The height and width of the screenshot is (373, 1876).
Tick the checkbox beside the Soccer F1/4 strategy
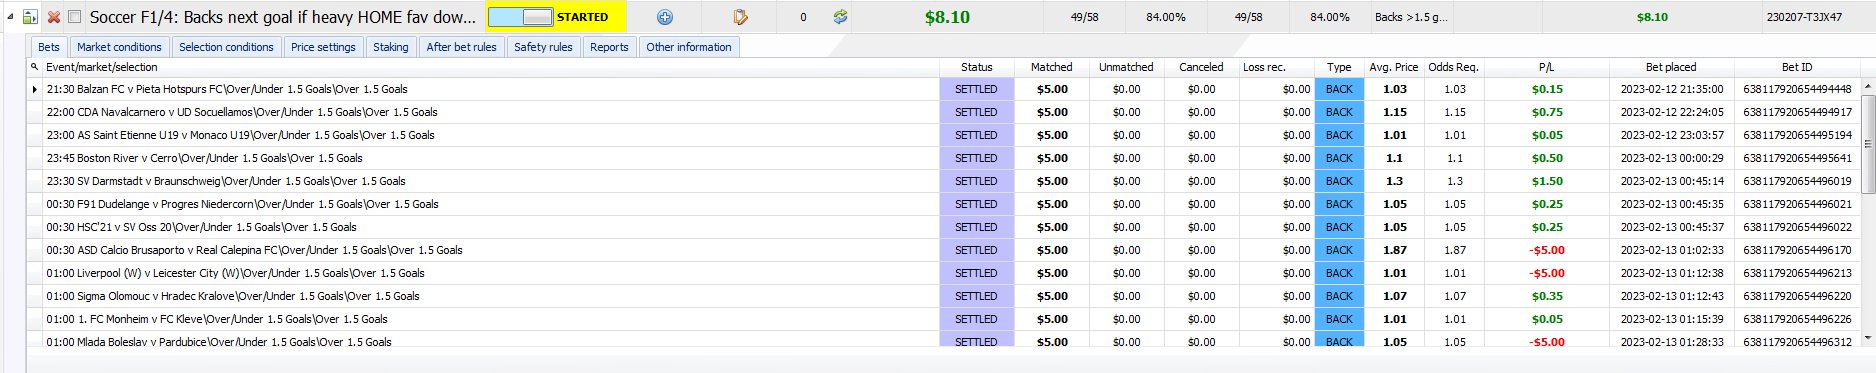tap(74, 17)
